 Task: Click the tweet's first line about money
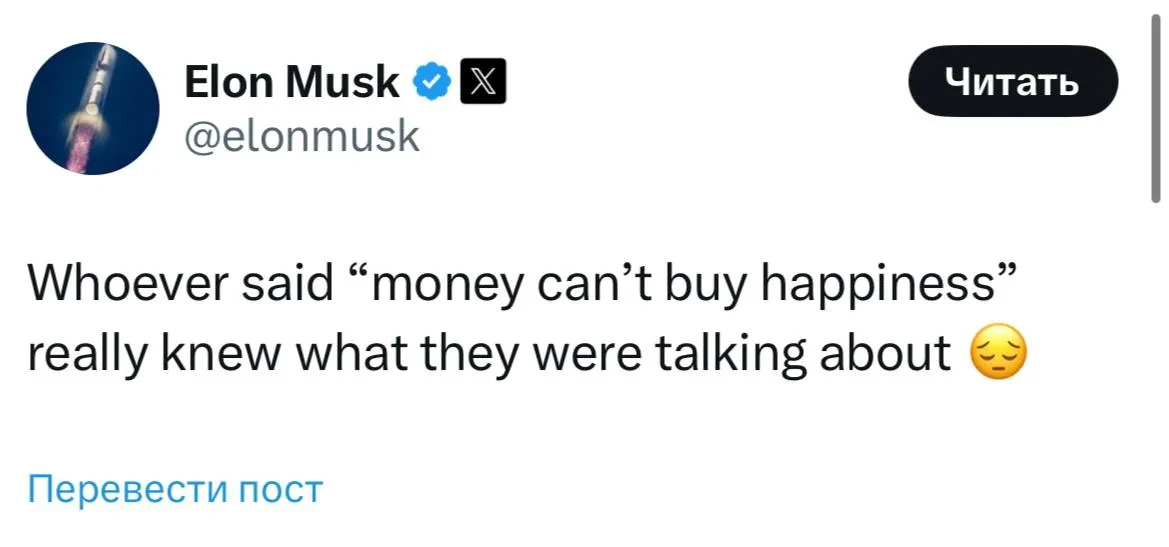tap(521, 288)
